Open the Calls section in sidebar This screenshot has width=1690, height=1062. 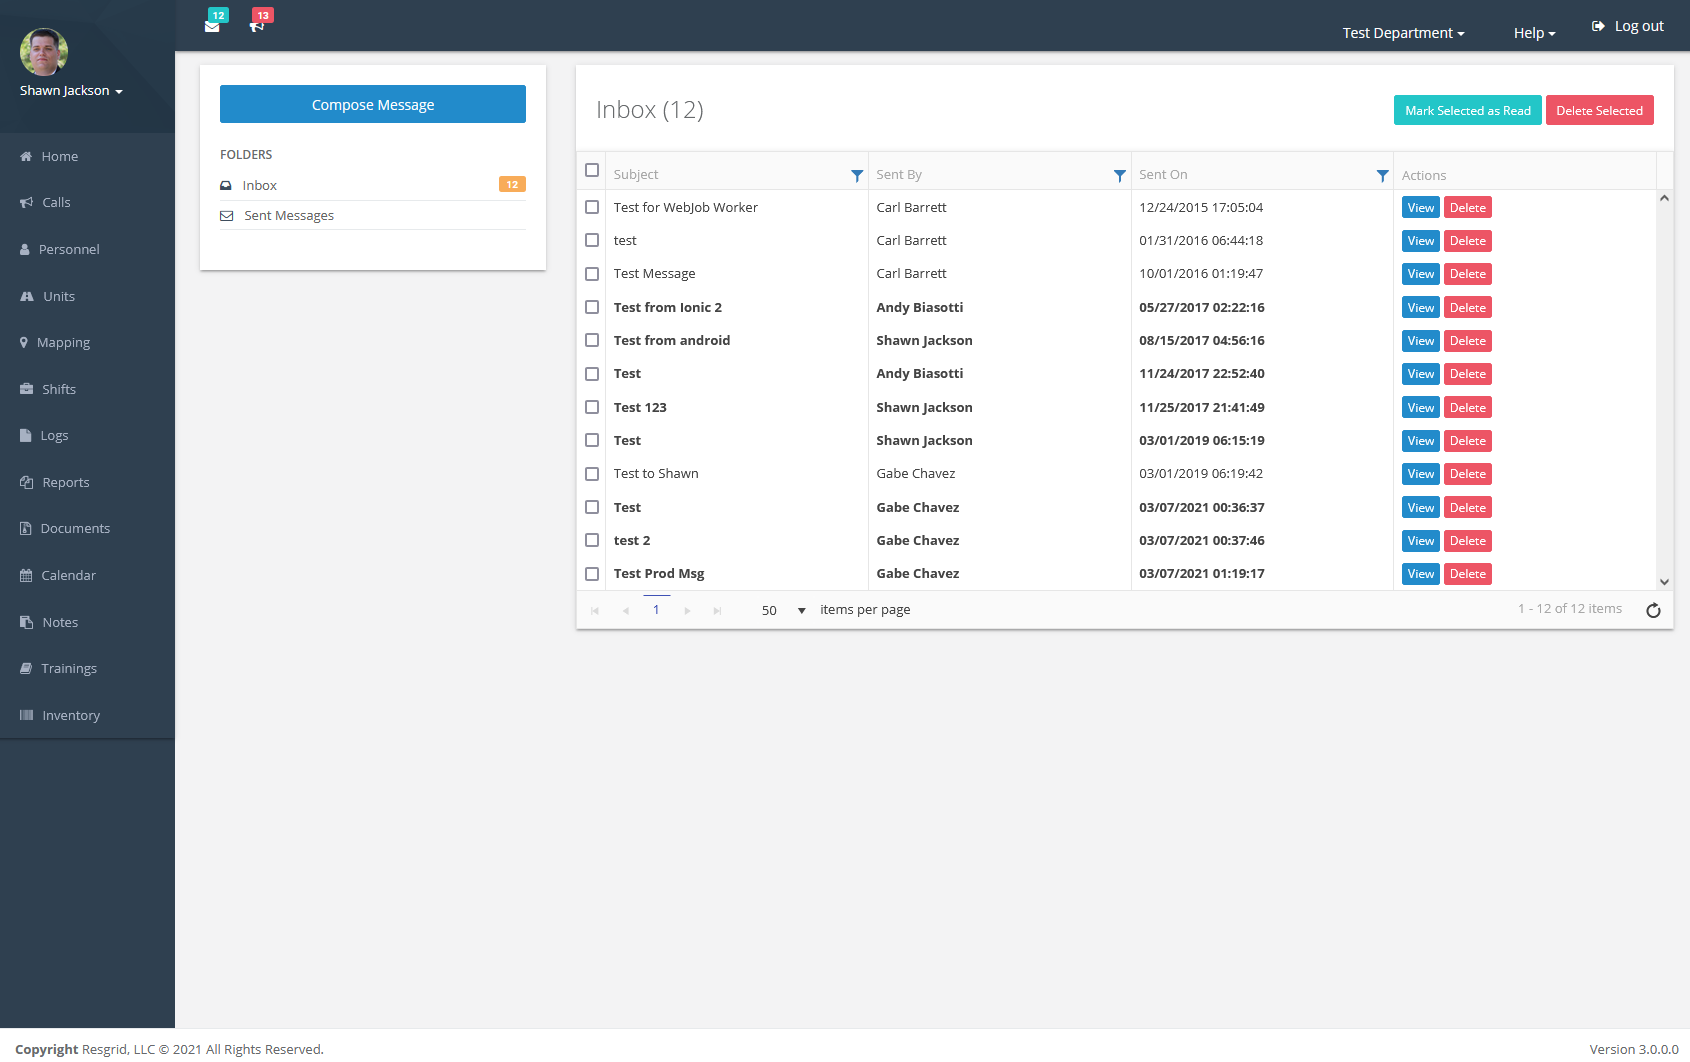pyautogui.click(x=57, y=202)
